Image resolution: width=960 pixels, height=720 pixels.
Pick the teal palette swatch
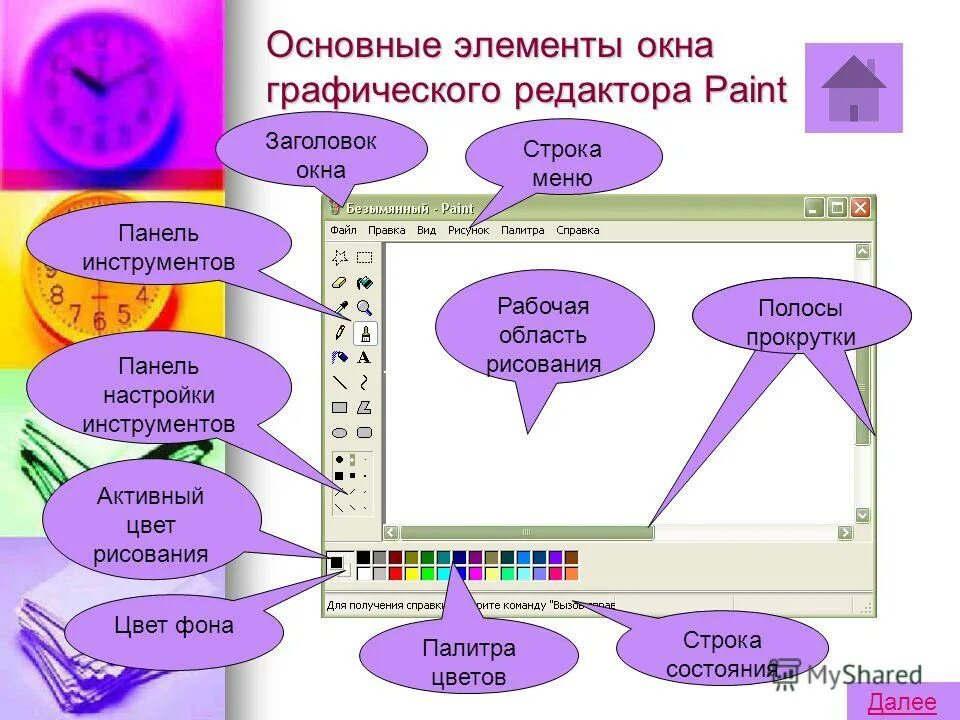(443, 557)
